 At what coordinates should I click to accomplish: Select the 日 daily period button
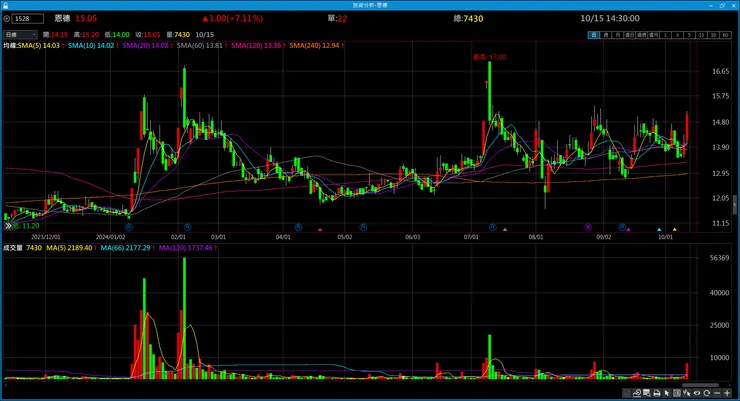[x=594, y=35]
